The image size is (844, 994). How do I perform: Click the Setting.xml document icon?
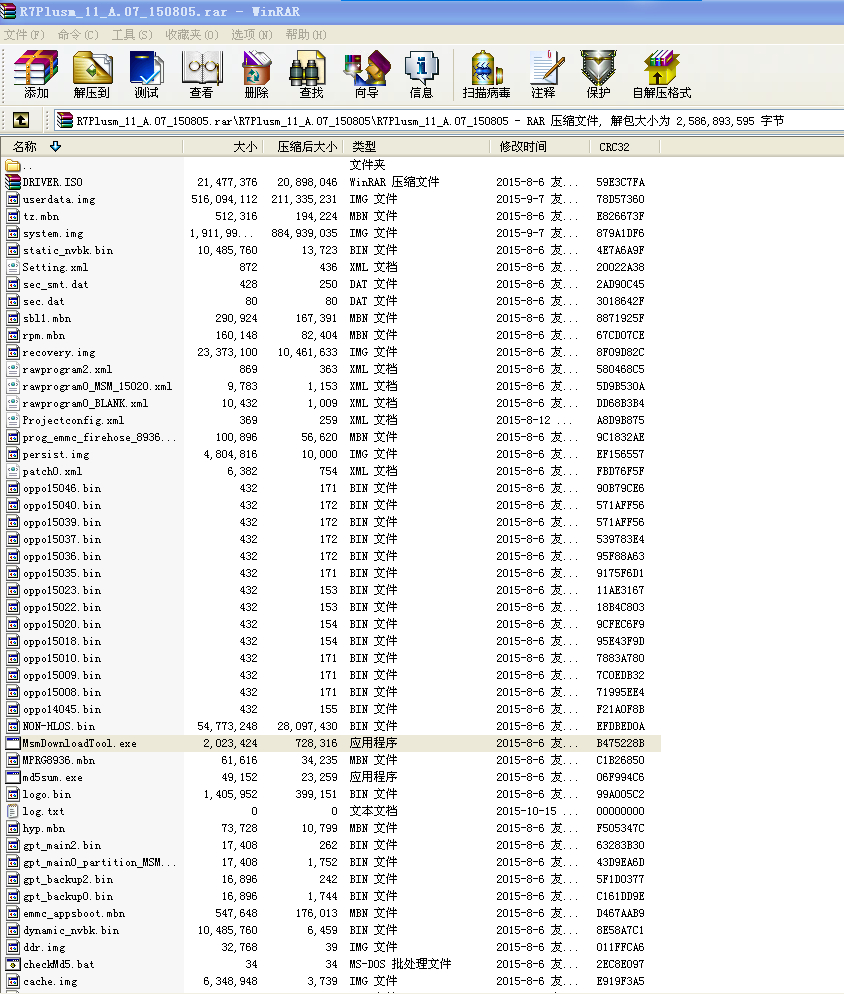pyautogui.click(x=13, y=268)
